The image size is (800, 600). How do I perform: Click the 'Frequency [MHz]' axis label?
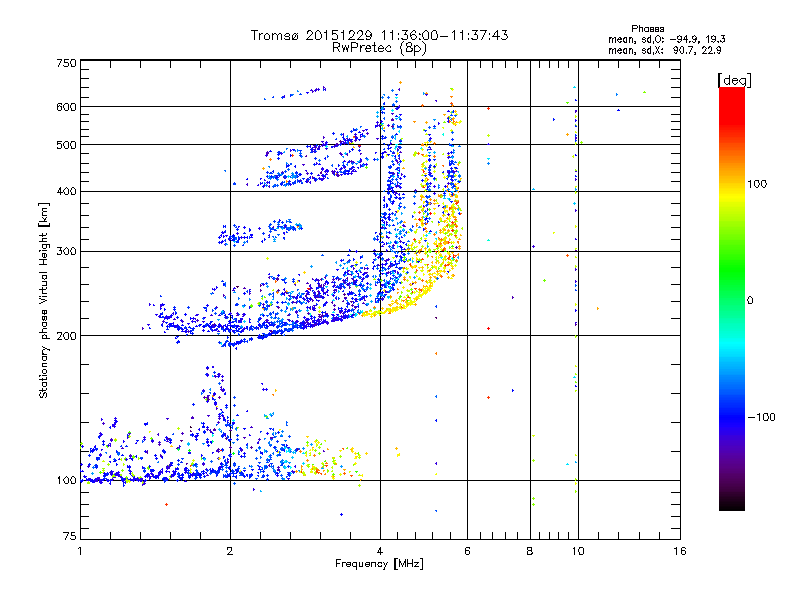[379, 564]
